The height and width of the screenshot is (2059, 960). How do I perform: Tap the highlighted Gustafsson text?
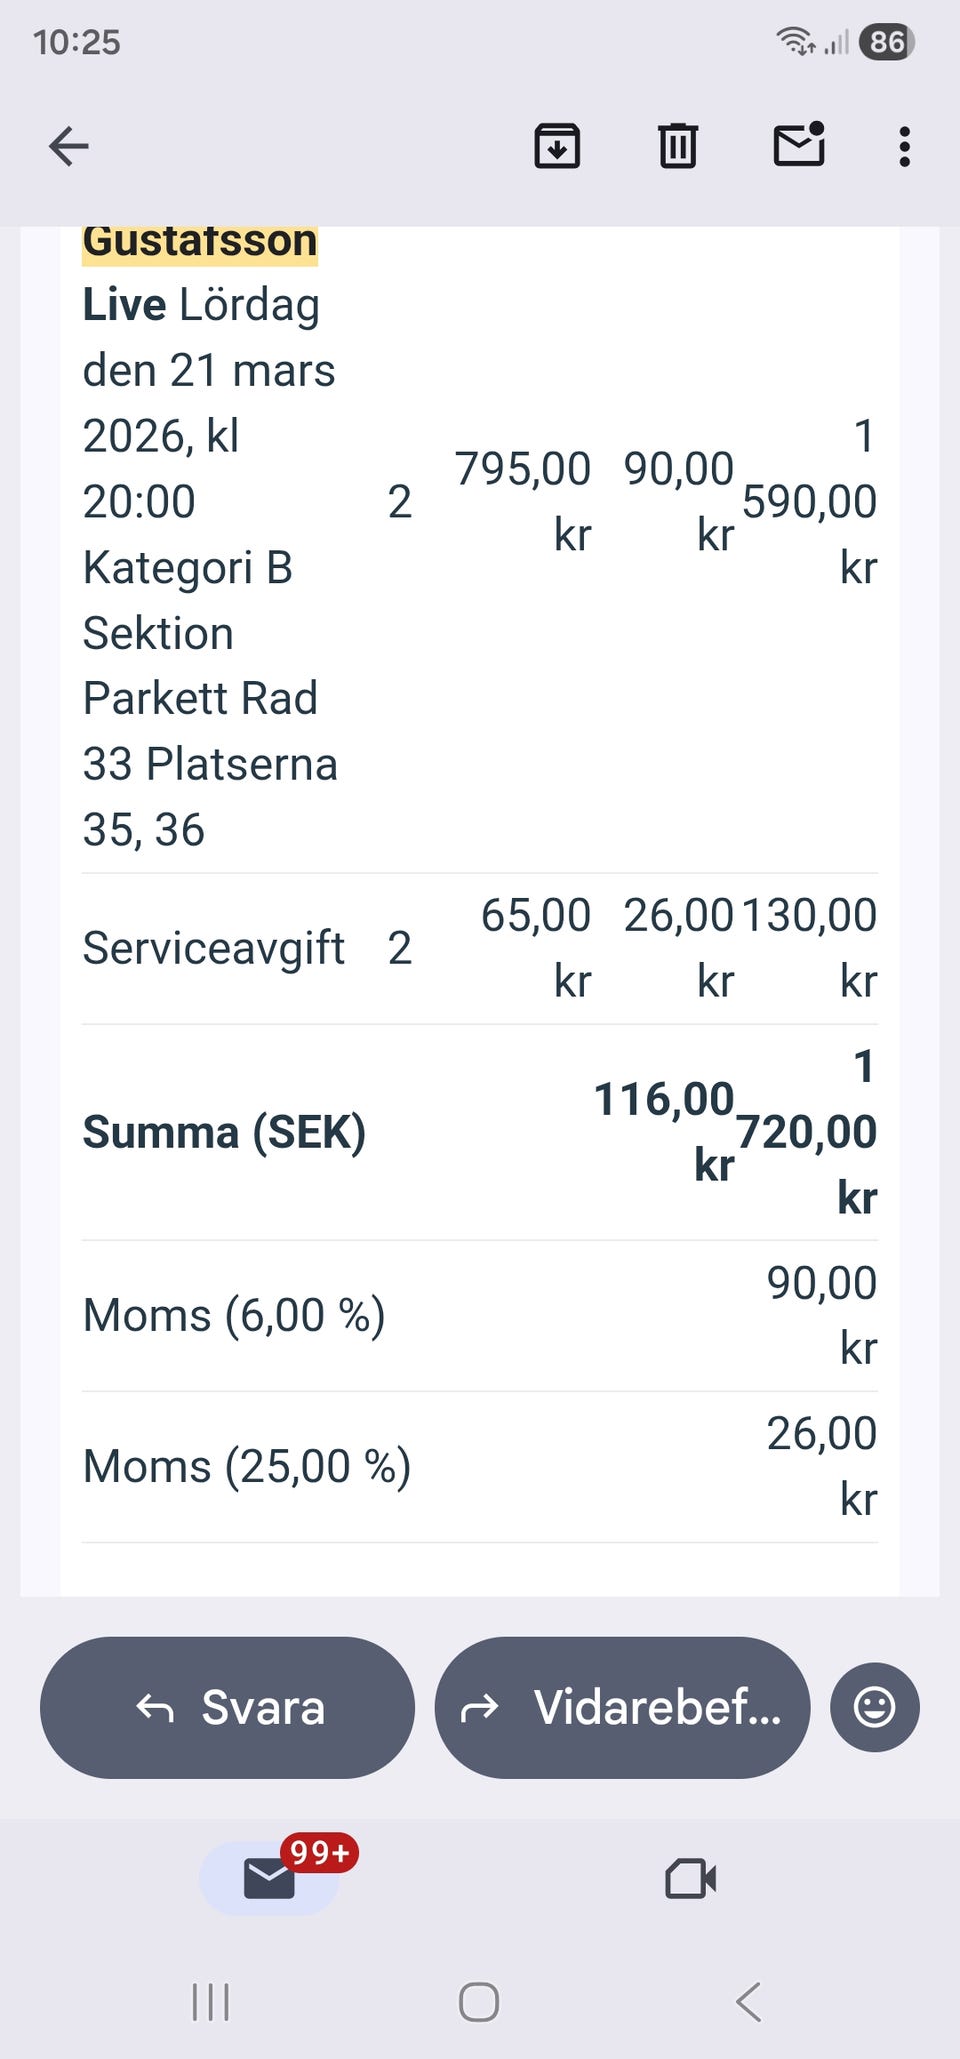pyautogui.click(x=200, y=243)
